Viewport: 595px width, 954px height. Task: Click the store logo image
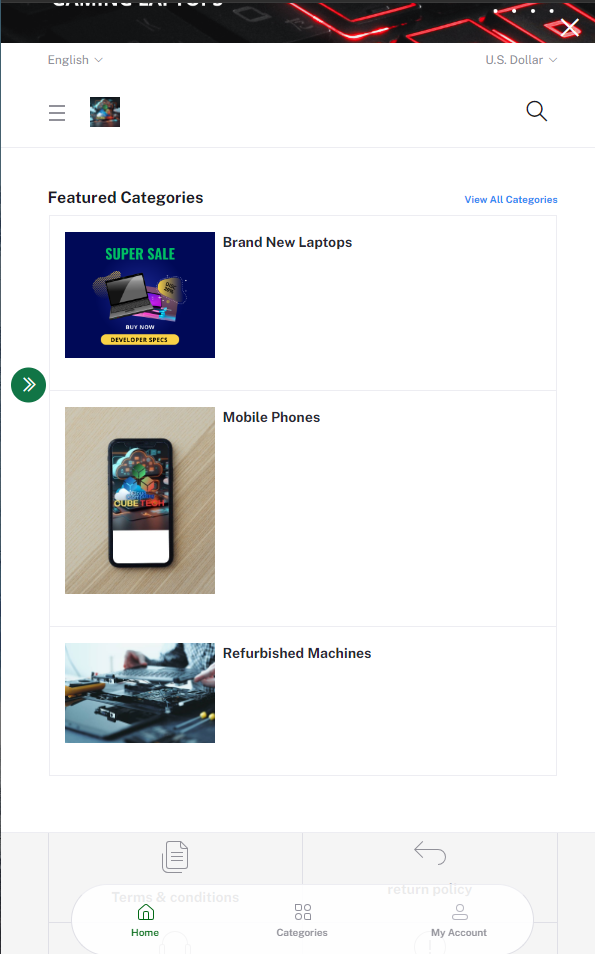[105, 112]
